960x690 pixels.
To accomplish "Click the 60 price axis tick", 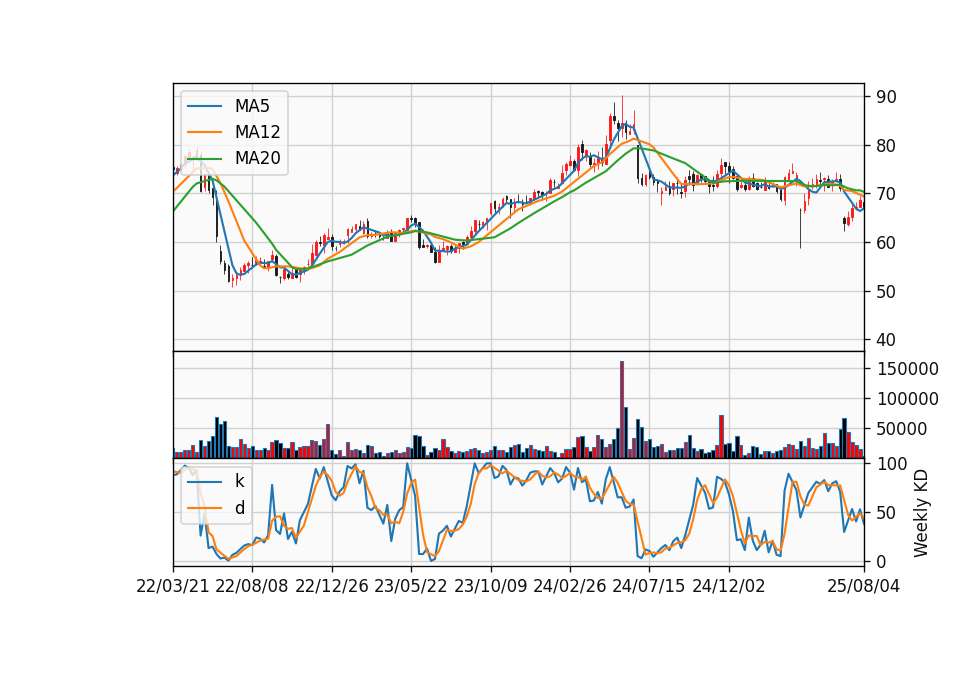I will tap(886, 243).
